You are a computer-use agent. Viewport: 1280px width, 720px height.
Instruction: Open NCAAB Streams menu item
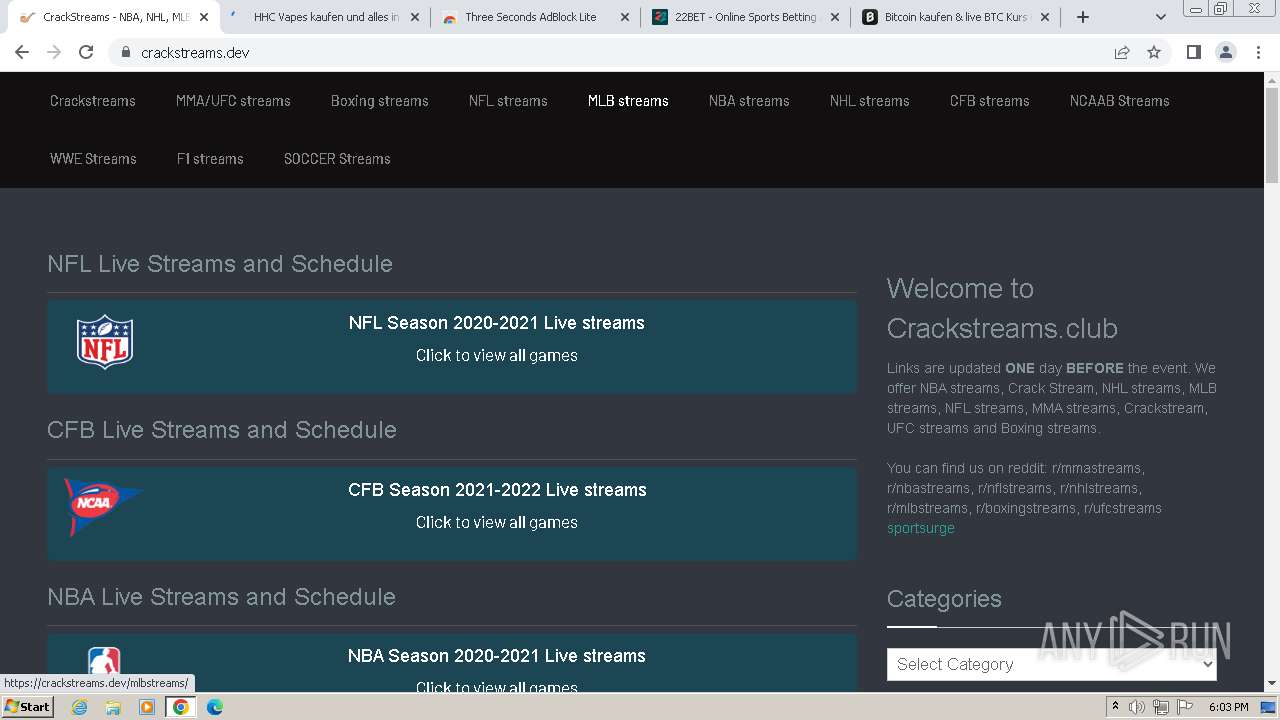(1120, 101)
